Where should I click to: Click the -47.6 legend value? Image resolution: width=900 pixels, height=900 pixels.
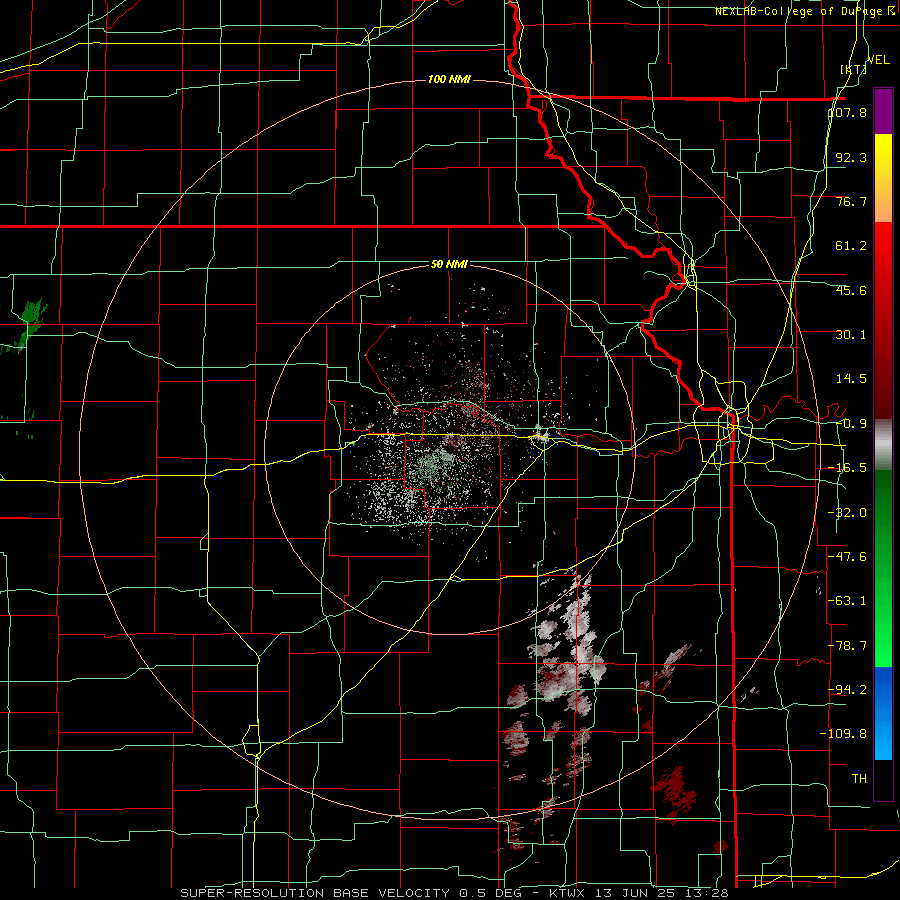[x=847, y=557]
